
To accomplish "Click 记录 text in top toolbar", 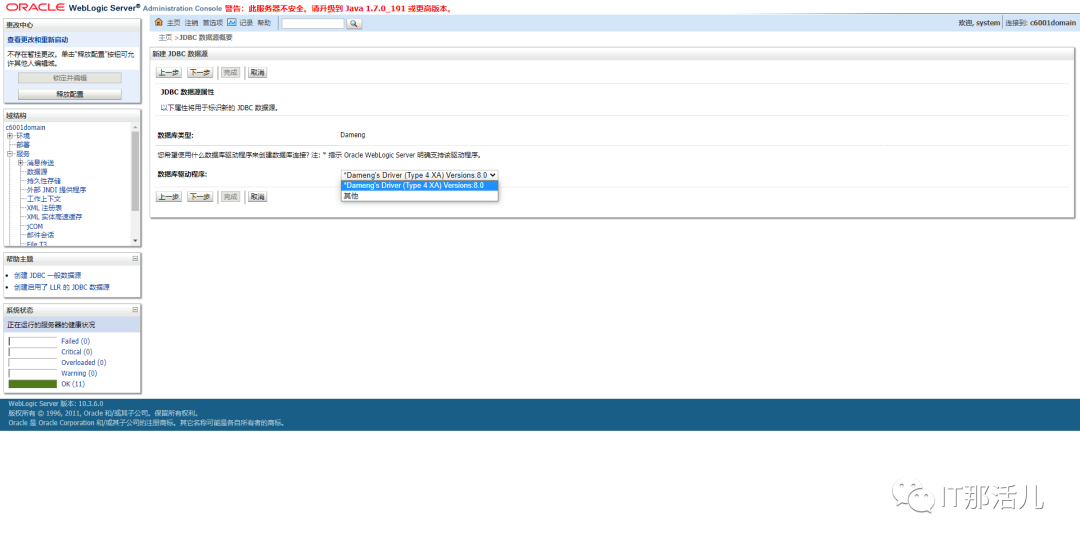I will 246,23.
